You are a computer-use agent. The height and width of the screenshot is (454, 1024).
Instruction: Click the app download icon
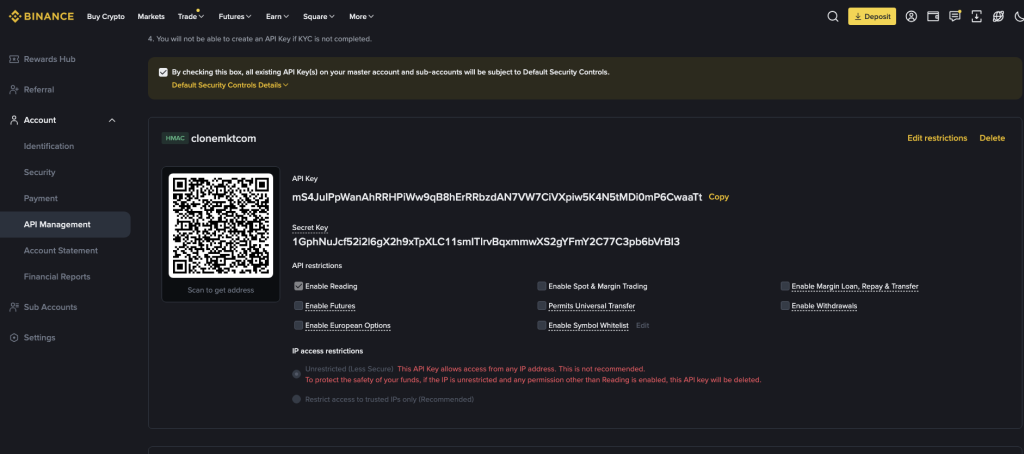click(x=976, y=17)
